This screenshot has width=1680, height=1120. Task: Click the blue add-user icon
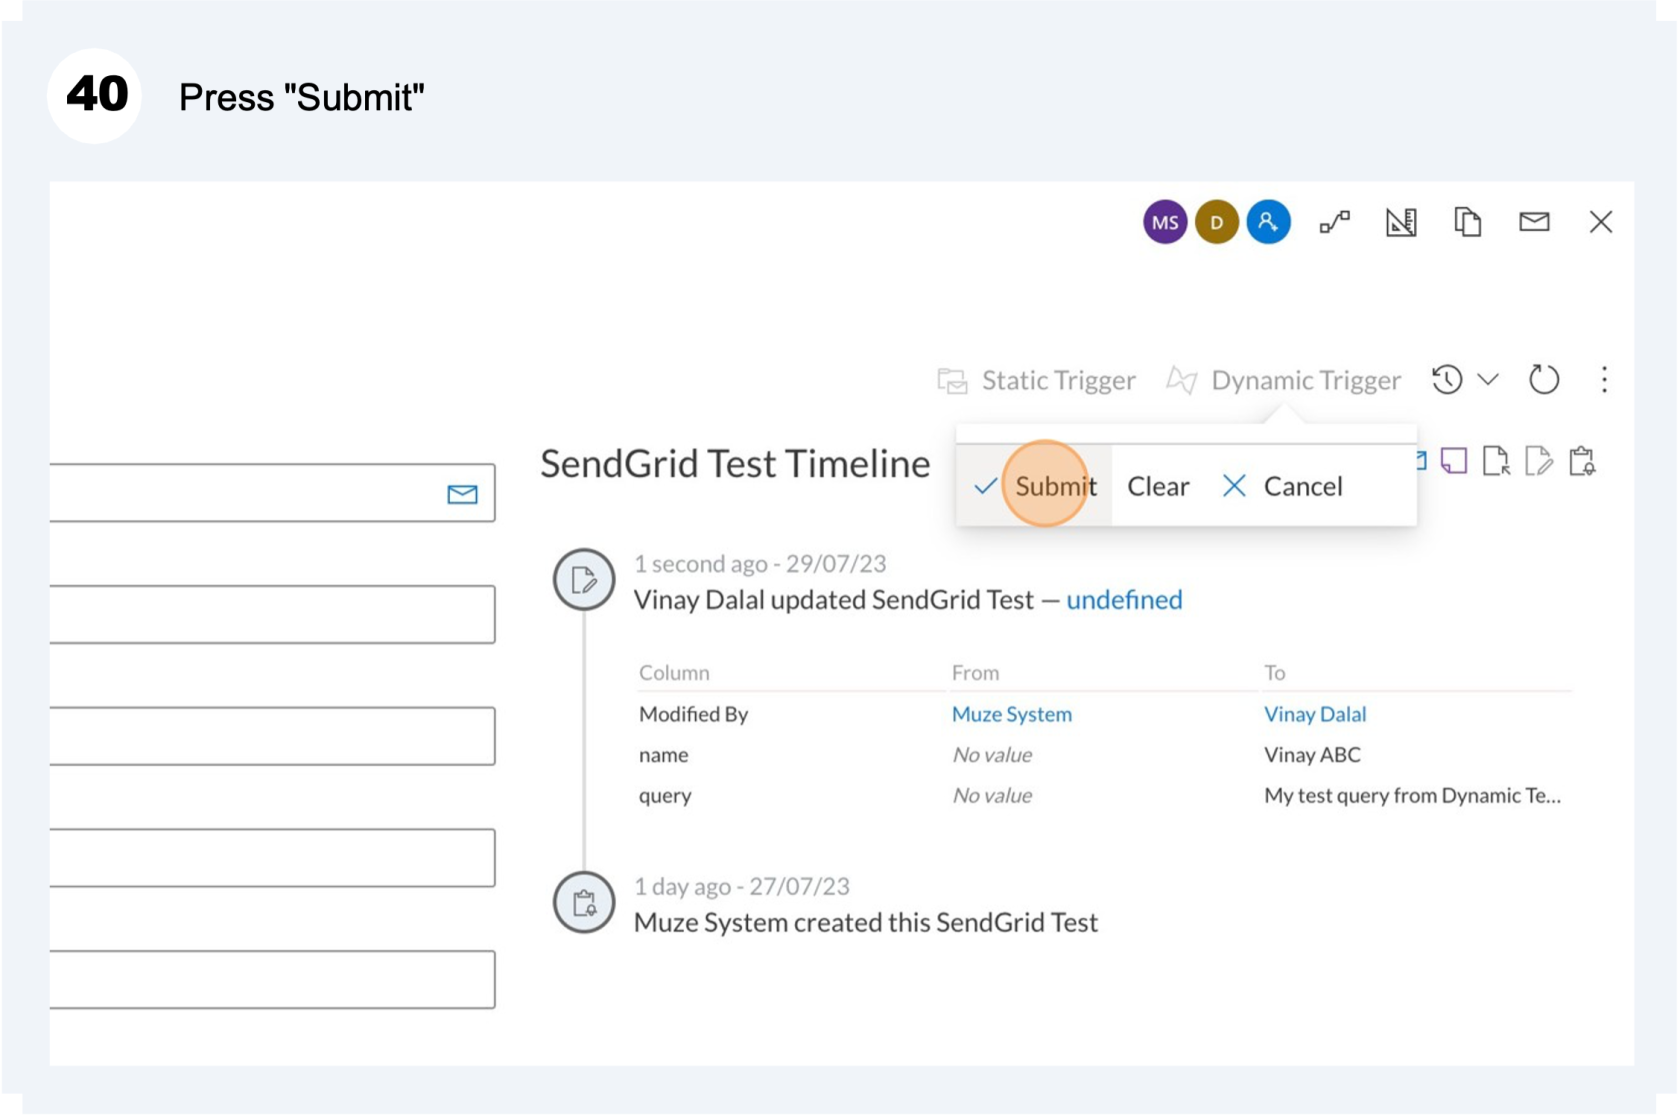[x=1268, y=222]
